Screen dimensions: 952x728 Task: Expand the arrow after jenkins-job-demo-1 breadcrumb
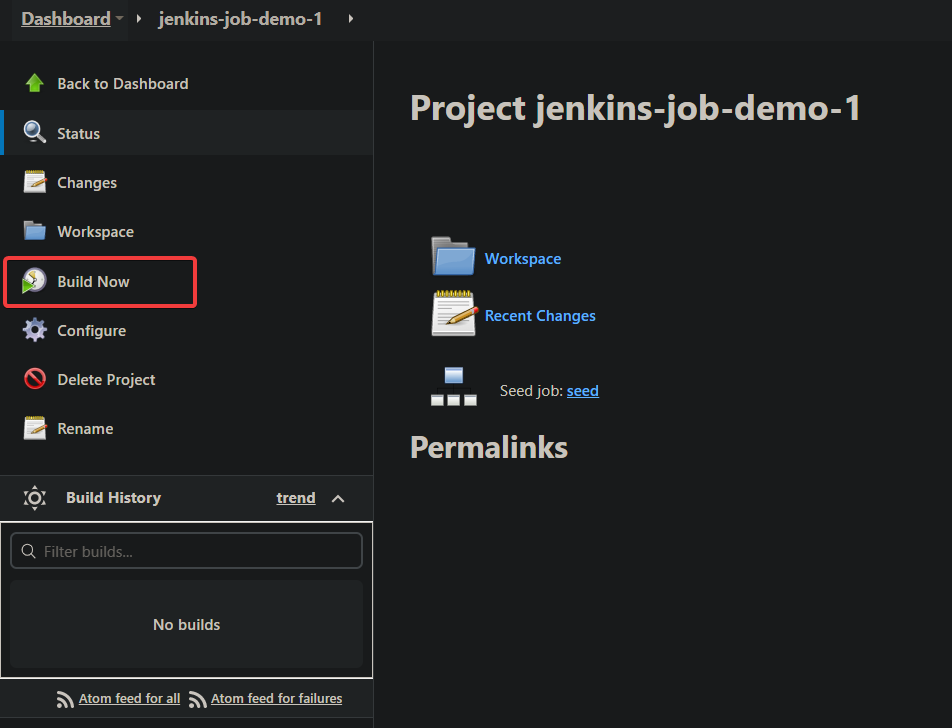(x=350, y=19)
